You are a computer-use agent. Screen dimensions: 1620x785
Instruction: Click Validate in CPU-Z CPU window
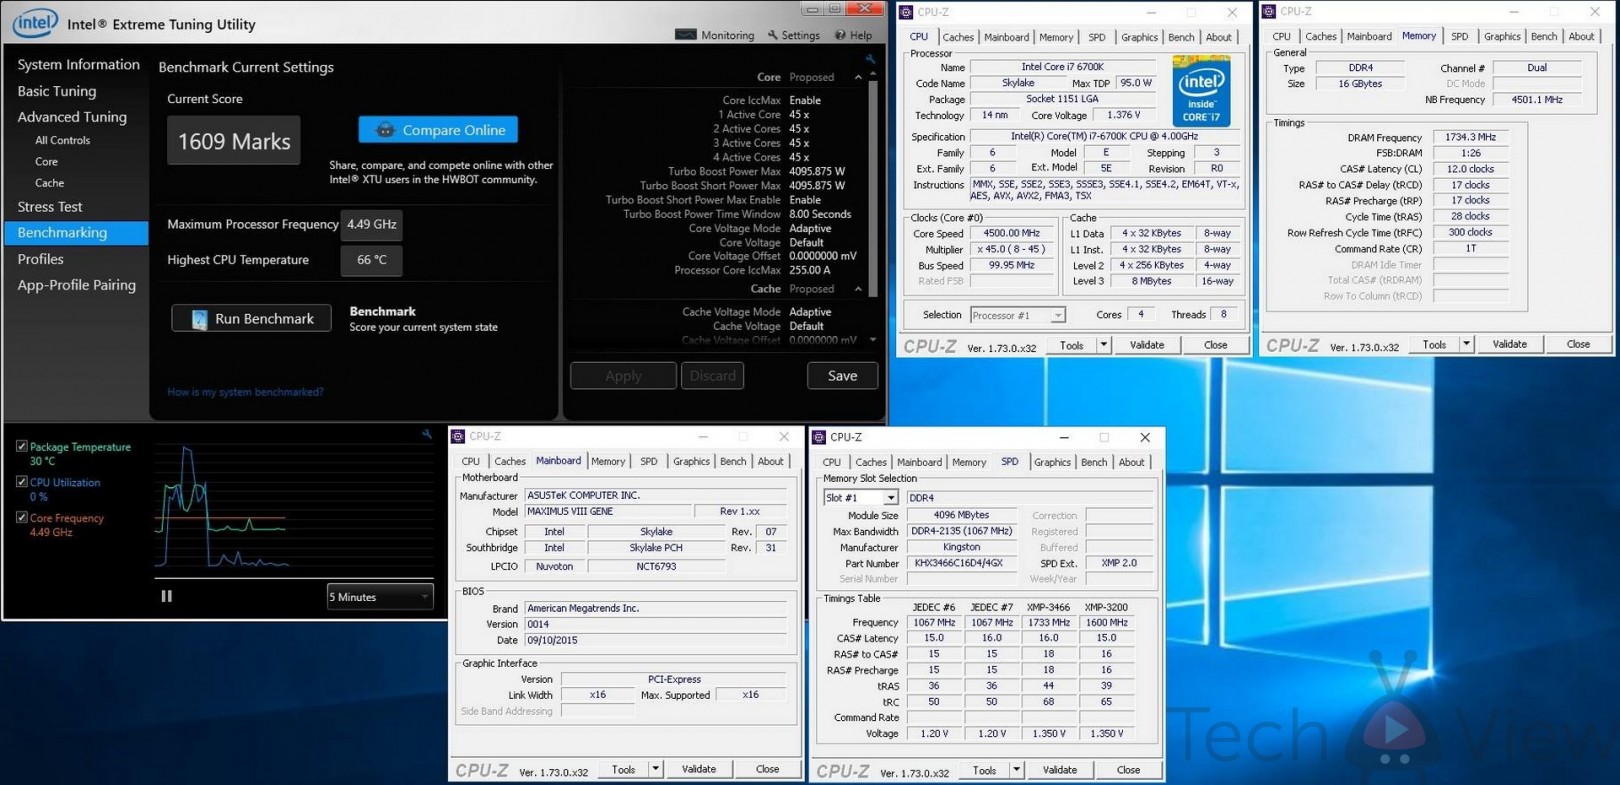pos(1147,345)
